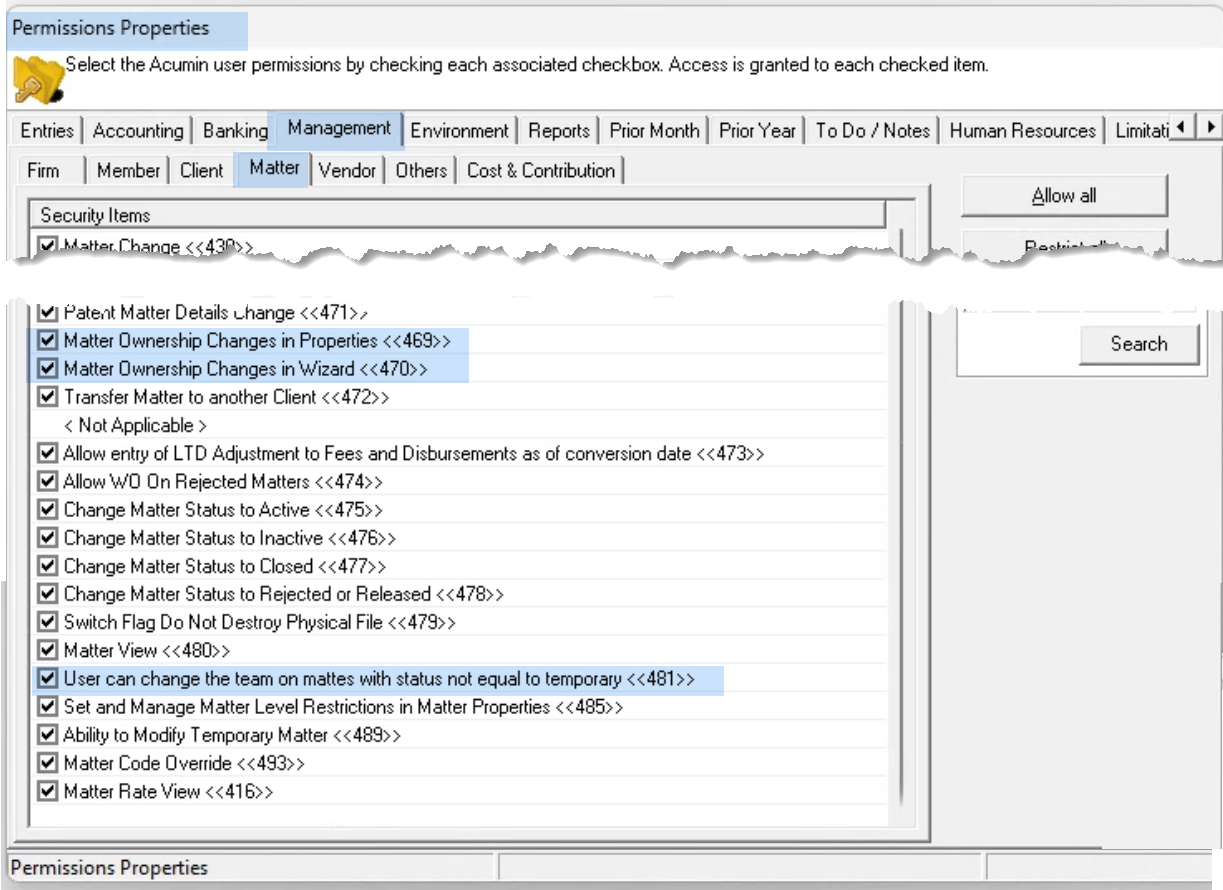Uncheck Matter Ownership Changes in Properties checkbox
The height and width of the screenshot is (890, 1223).
pyautogui.click(x=47, y=341)
